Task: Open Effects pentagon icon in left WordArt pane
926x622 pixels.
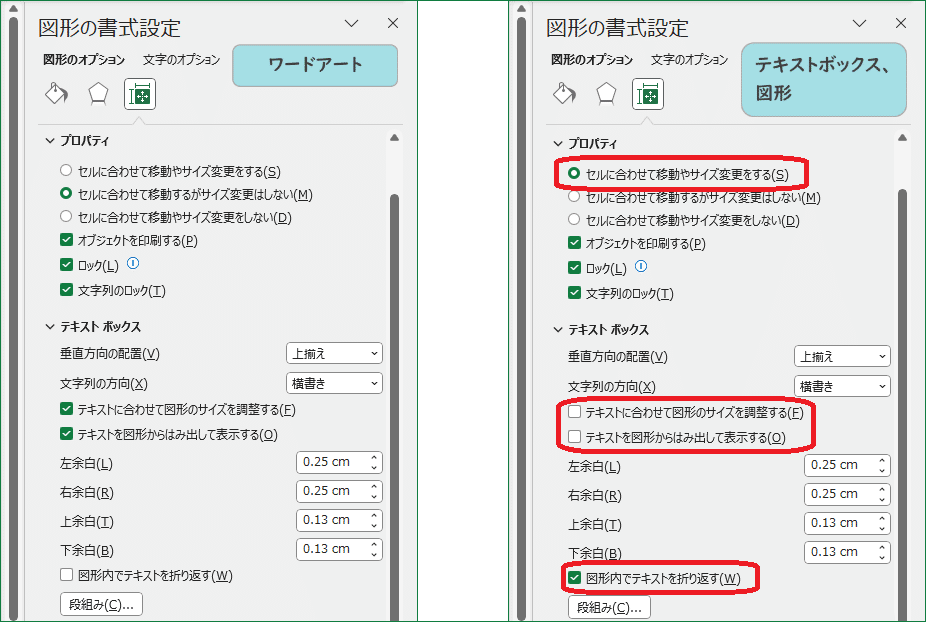Action: pos(98,93)
